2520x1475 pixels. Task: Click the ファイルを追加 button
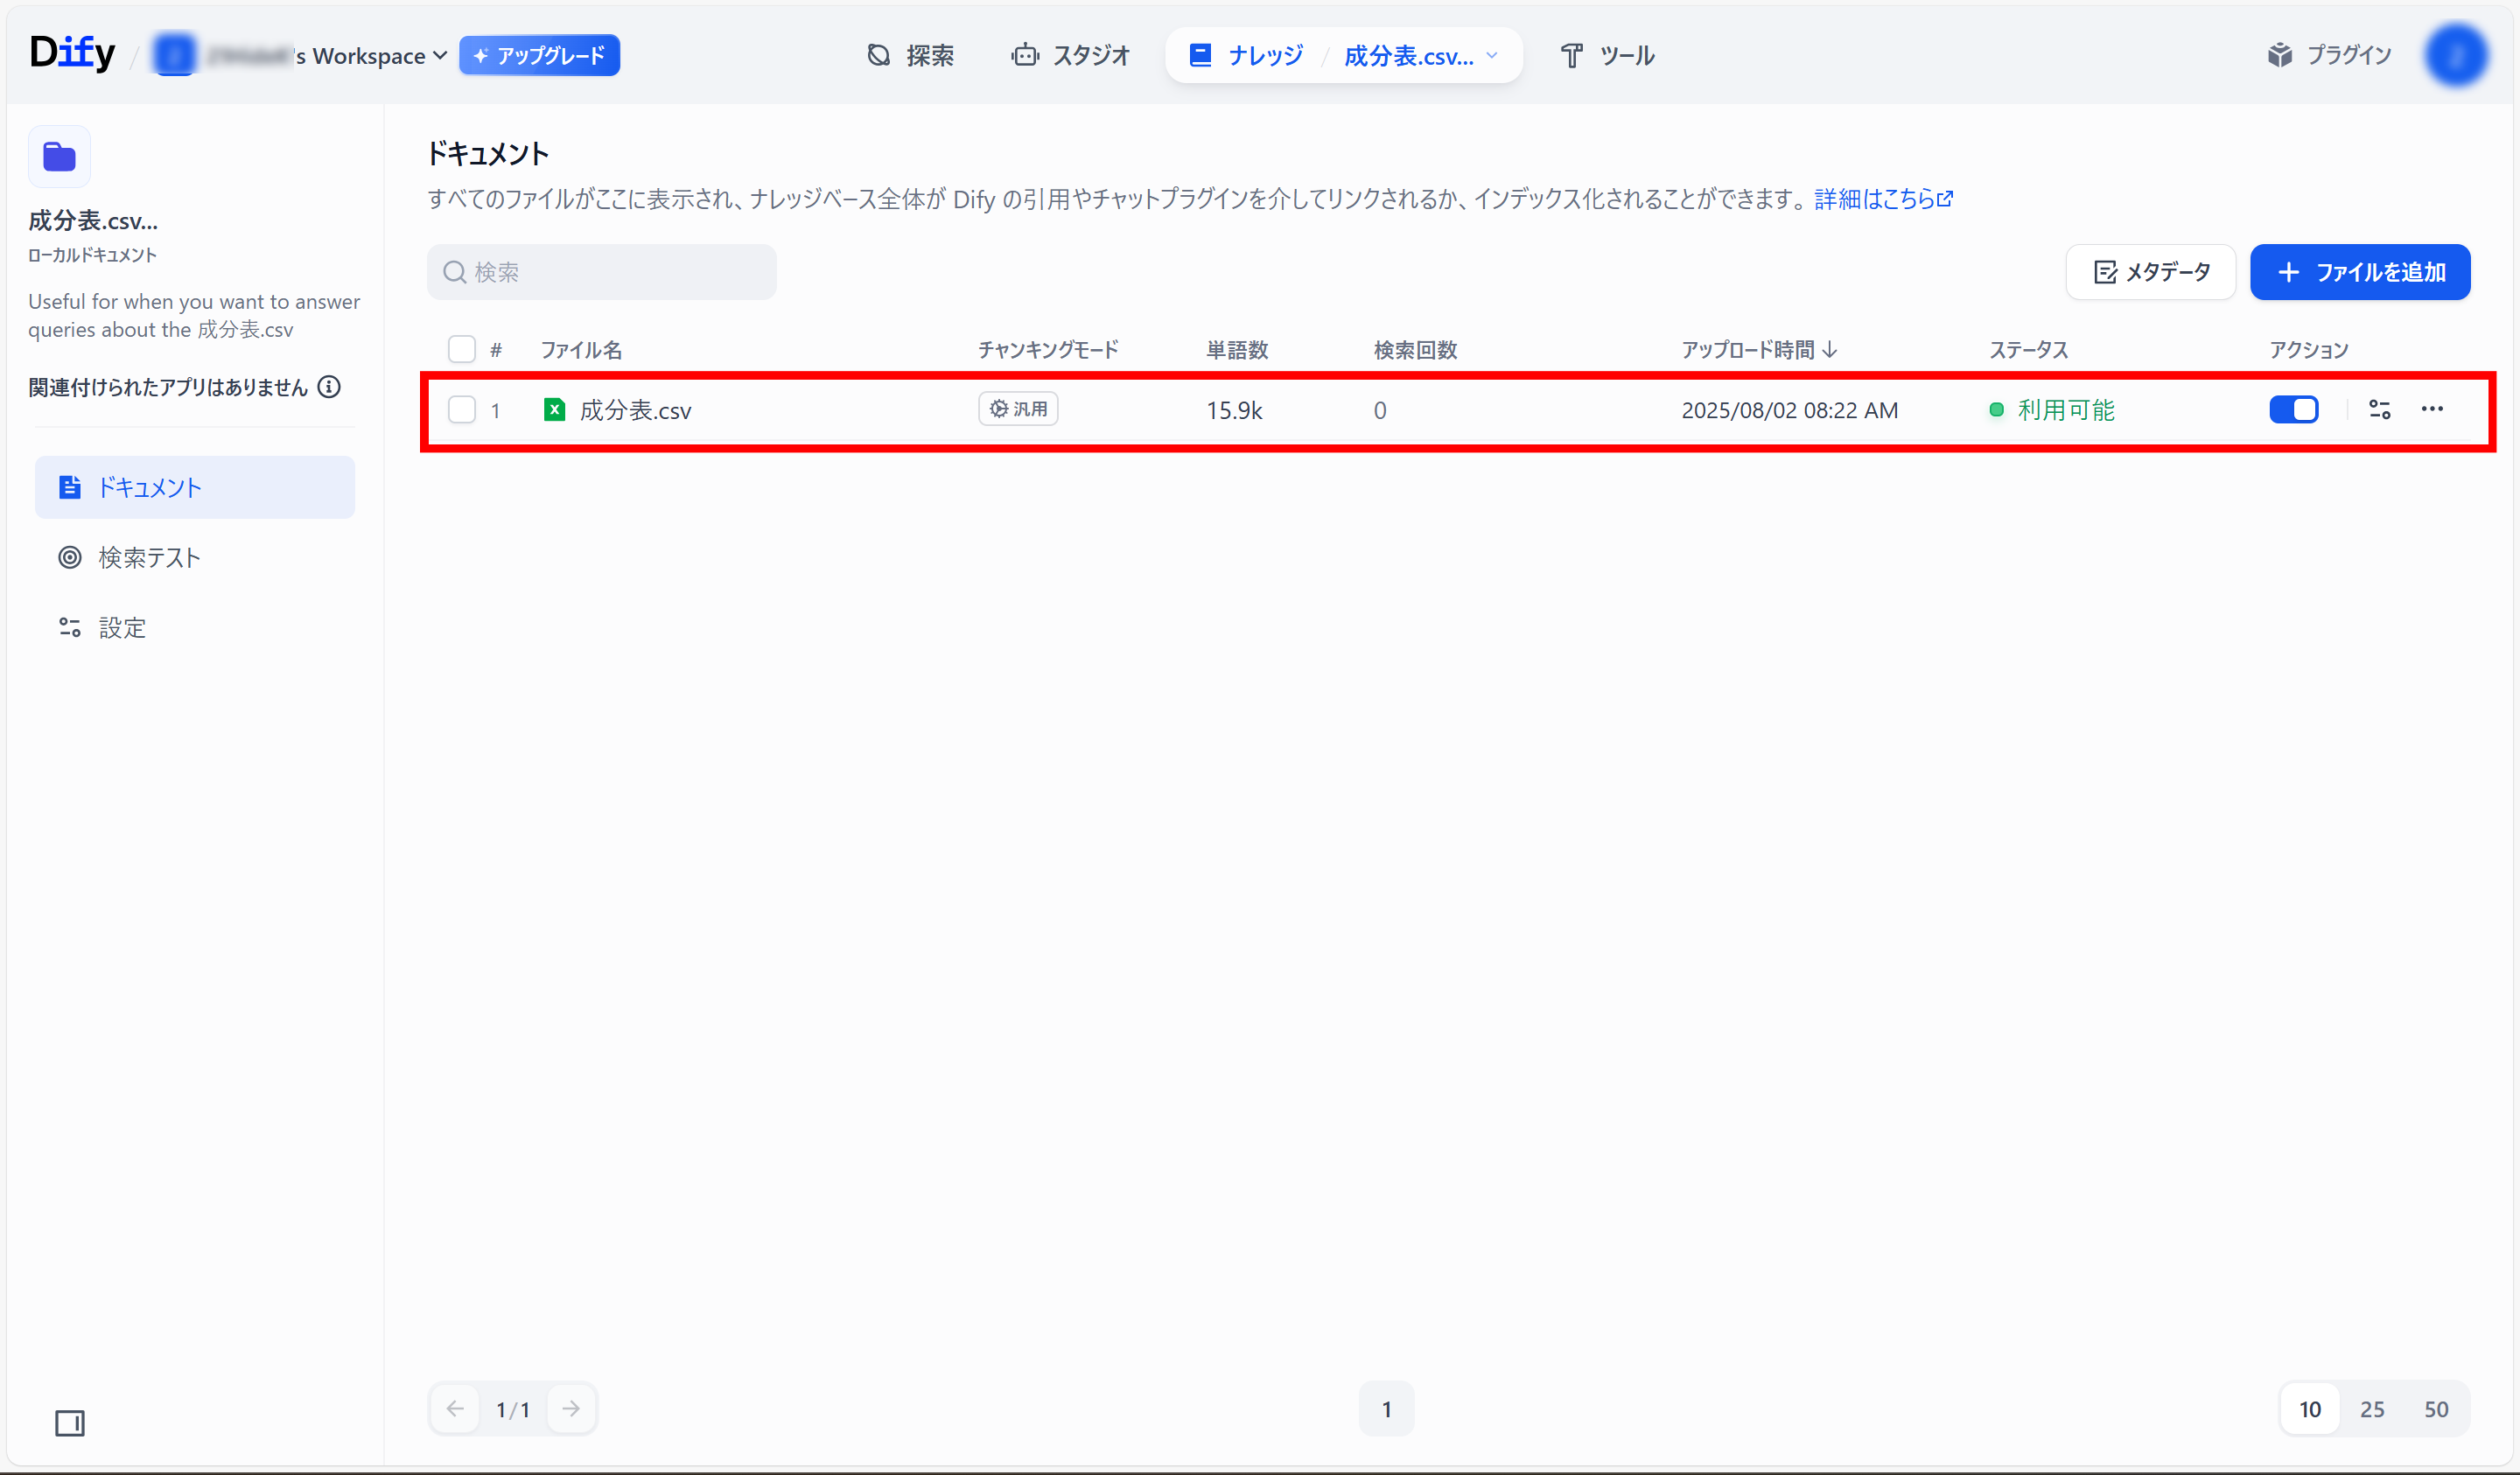(x=2360, y=272)
